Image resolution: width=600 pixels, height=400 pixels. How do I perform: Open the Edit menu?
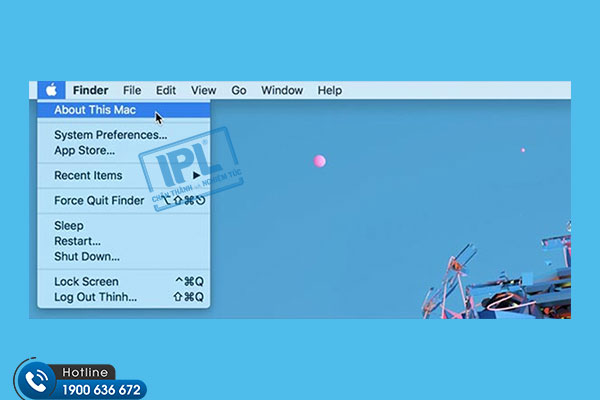coord(166,90)
